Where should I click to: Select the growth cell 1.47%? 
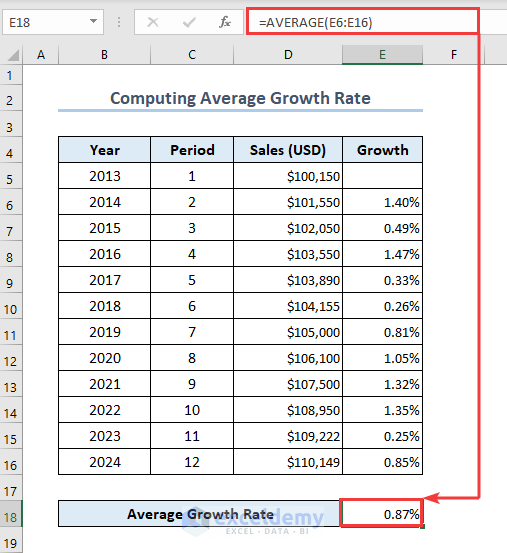coord(383,254)
